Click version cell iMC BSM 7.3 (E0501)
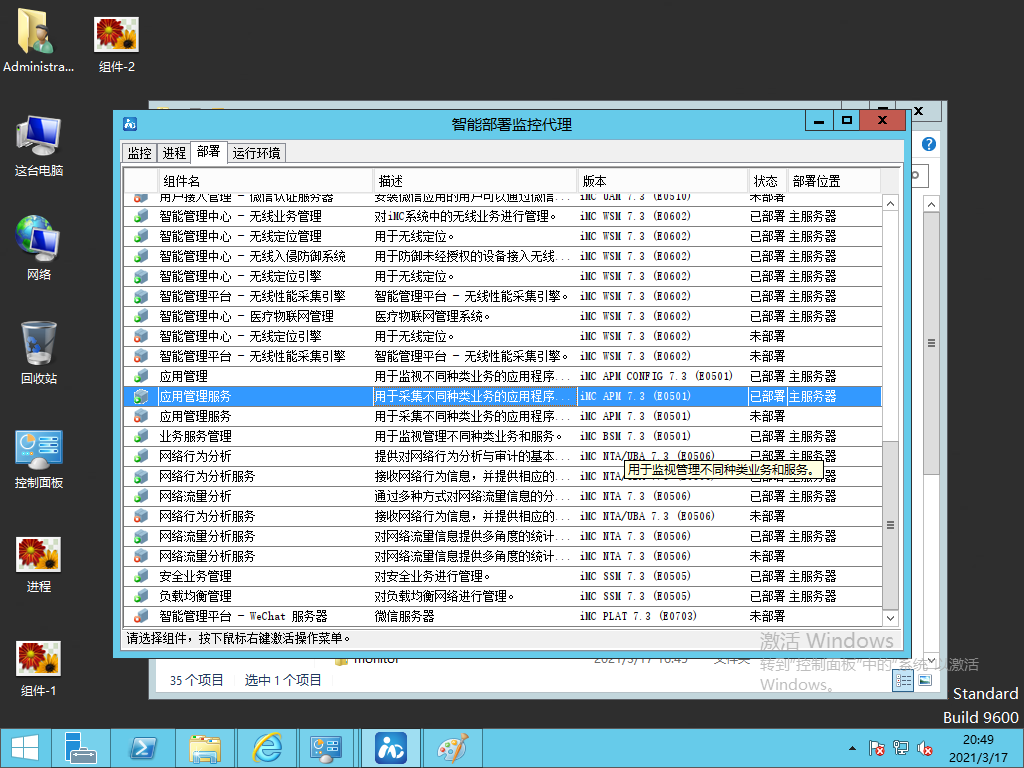The width and height of the screenshot is (1024, 768). click(635, 436)
